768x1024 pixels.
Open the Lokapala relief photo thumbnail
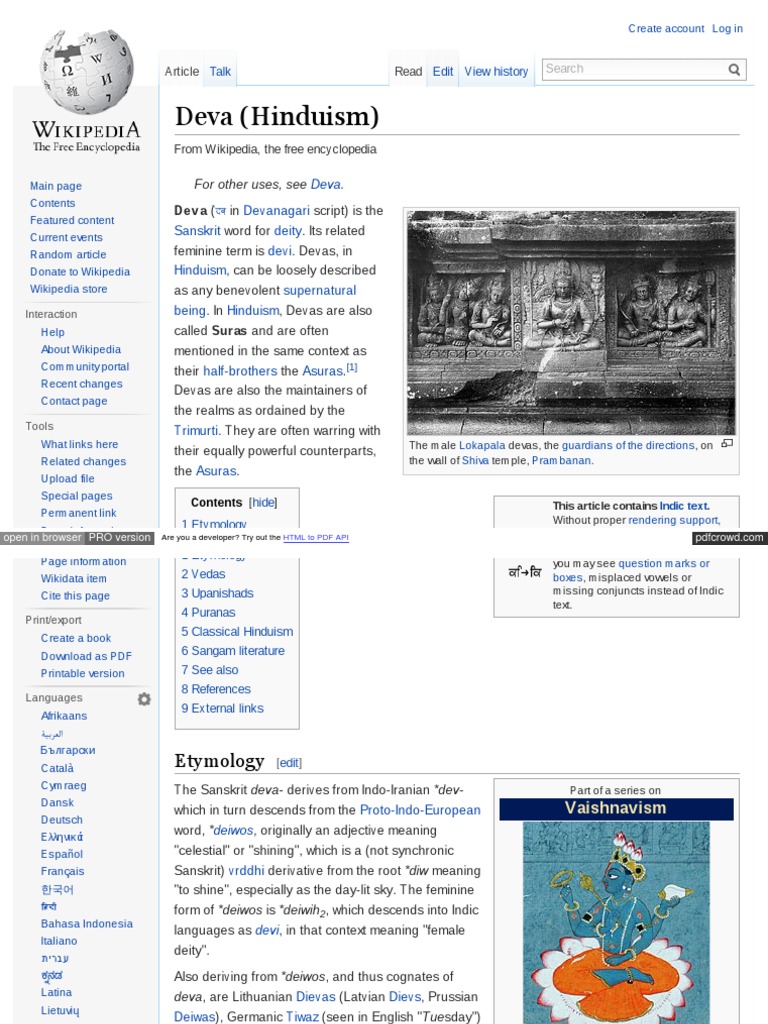coord(571,323)
